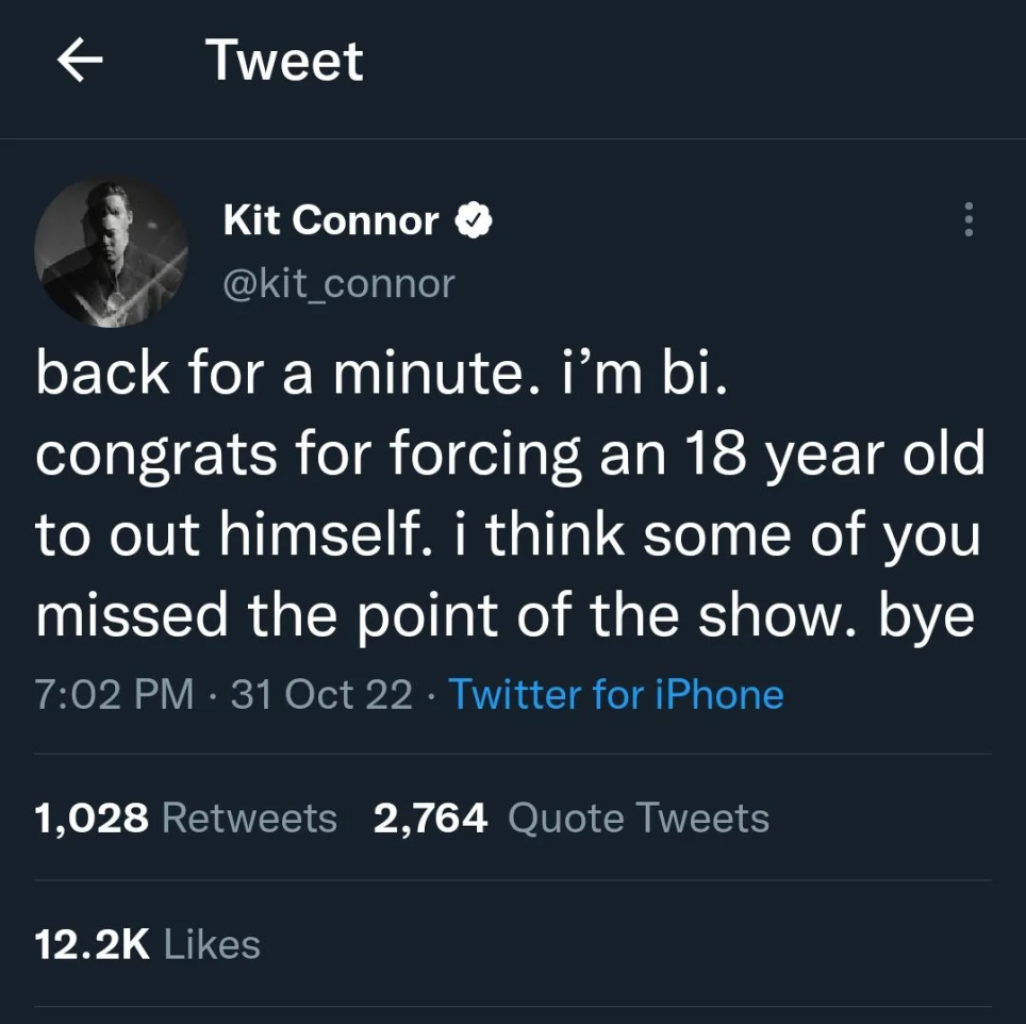Click the 12.2K likes count number
Image resolution: width=1026 pixels, height=1024 pixels.
92,945
